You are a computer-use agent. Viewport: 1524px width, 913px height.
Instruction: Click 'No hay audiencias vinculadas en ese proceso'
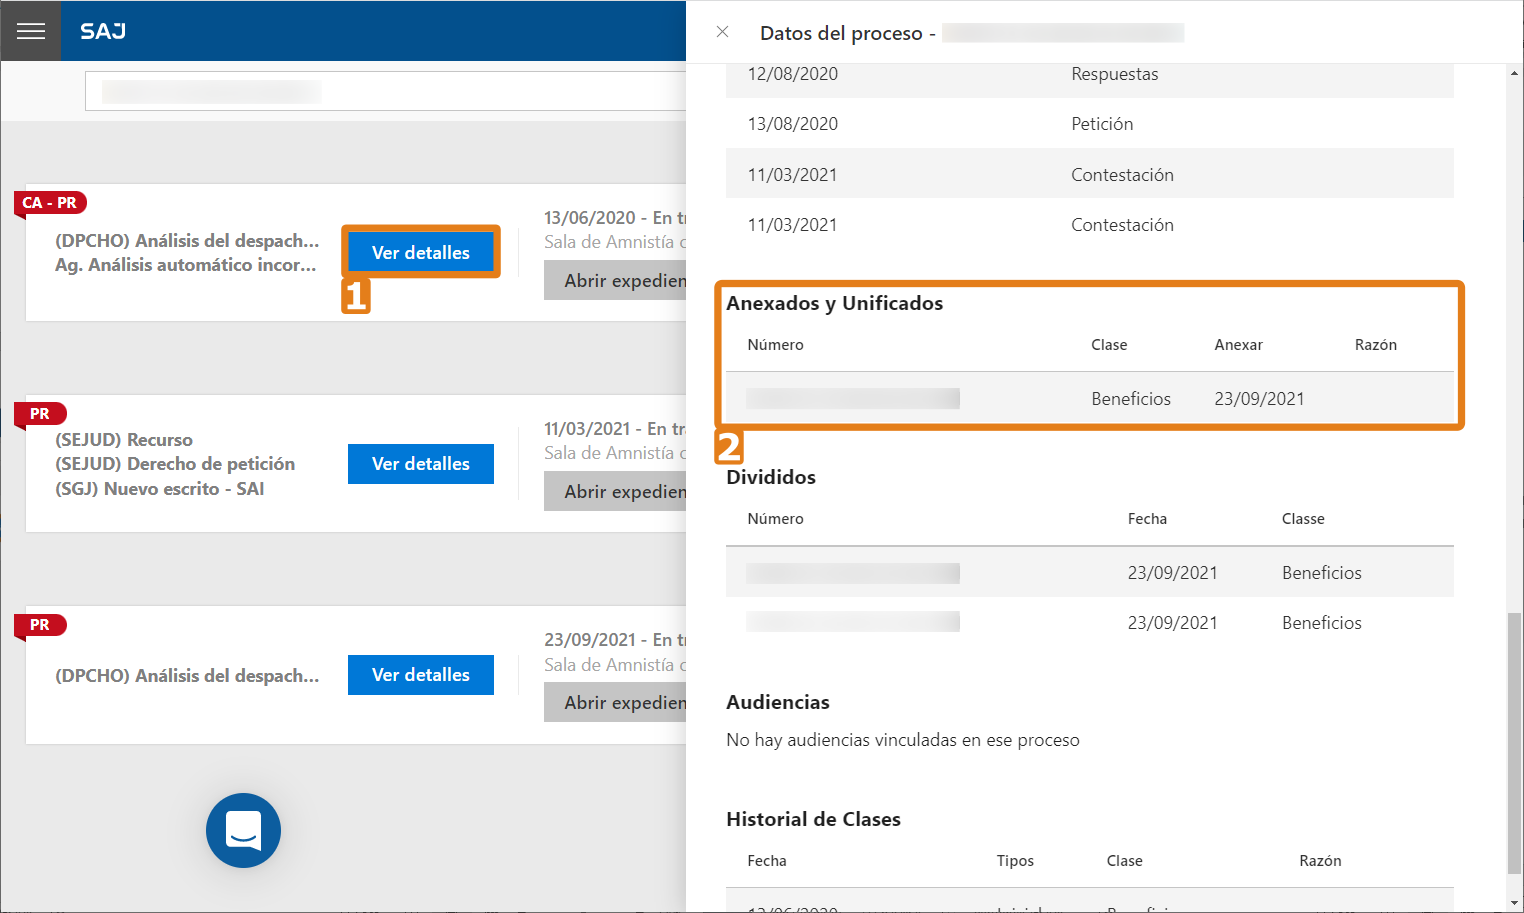[x=903, y=740]
